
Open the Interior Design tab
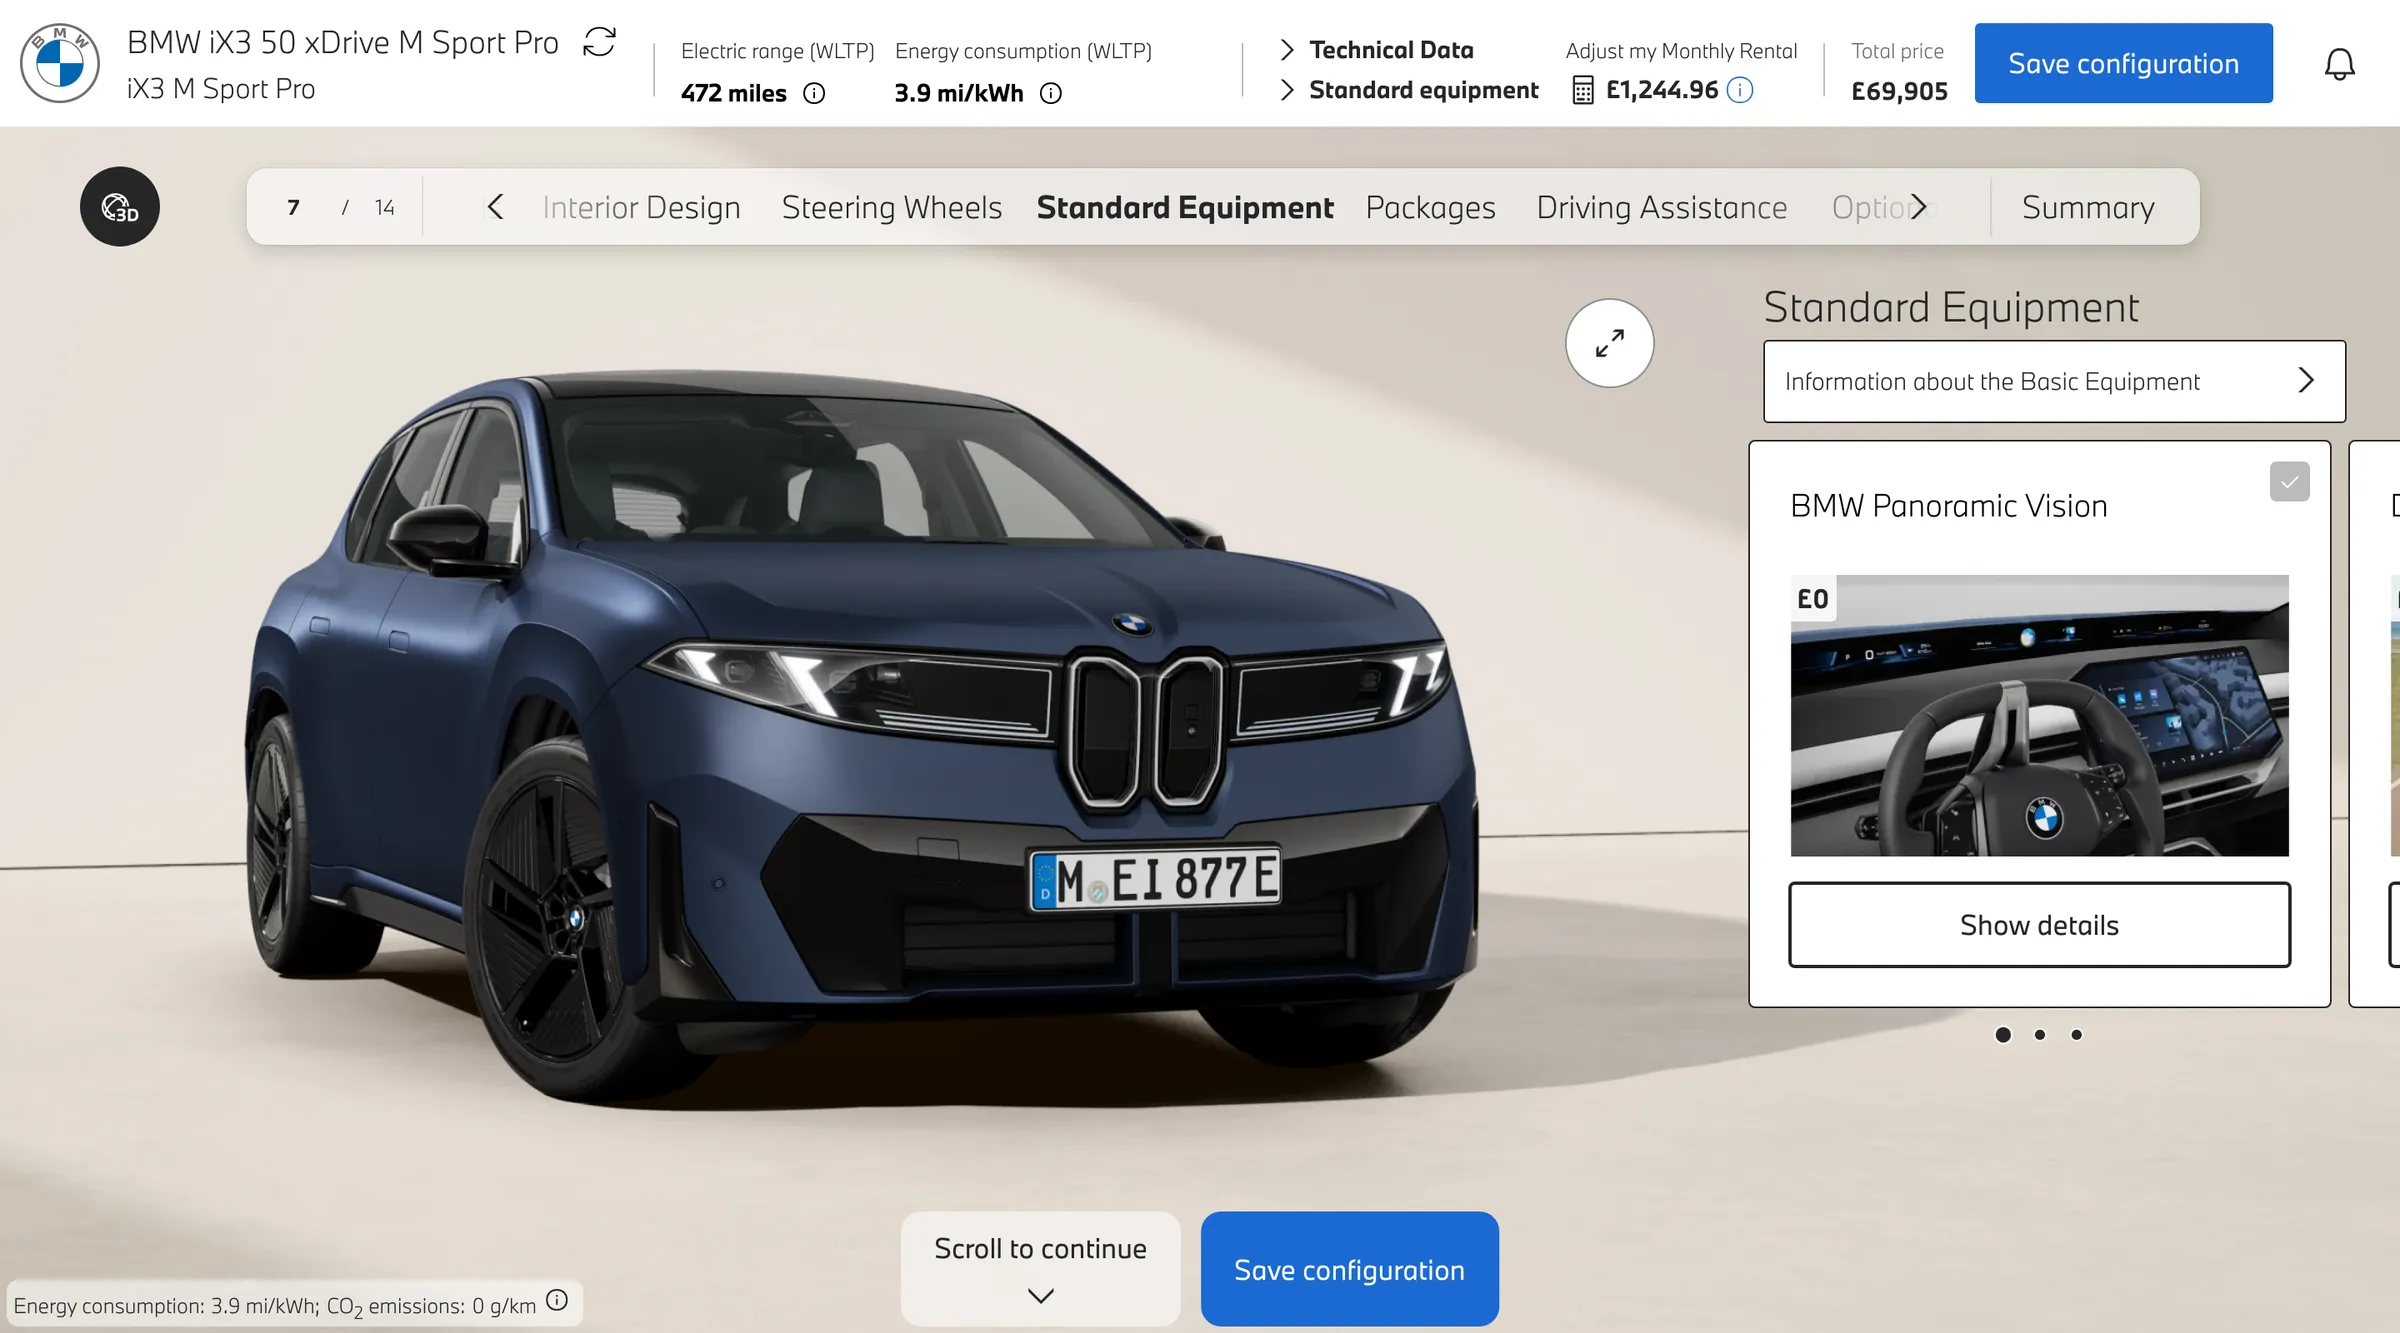(x=641, y=207)
